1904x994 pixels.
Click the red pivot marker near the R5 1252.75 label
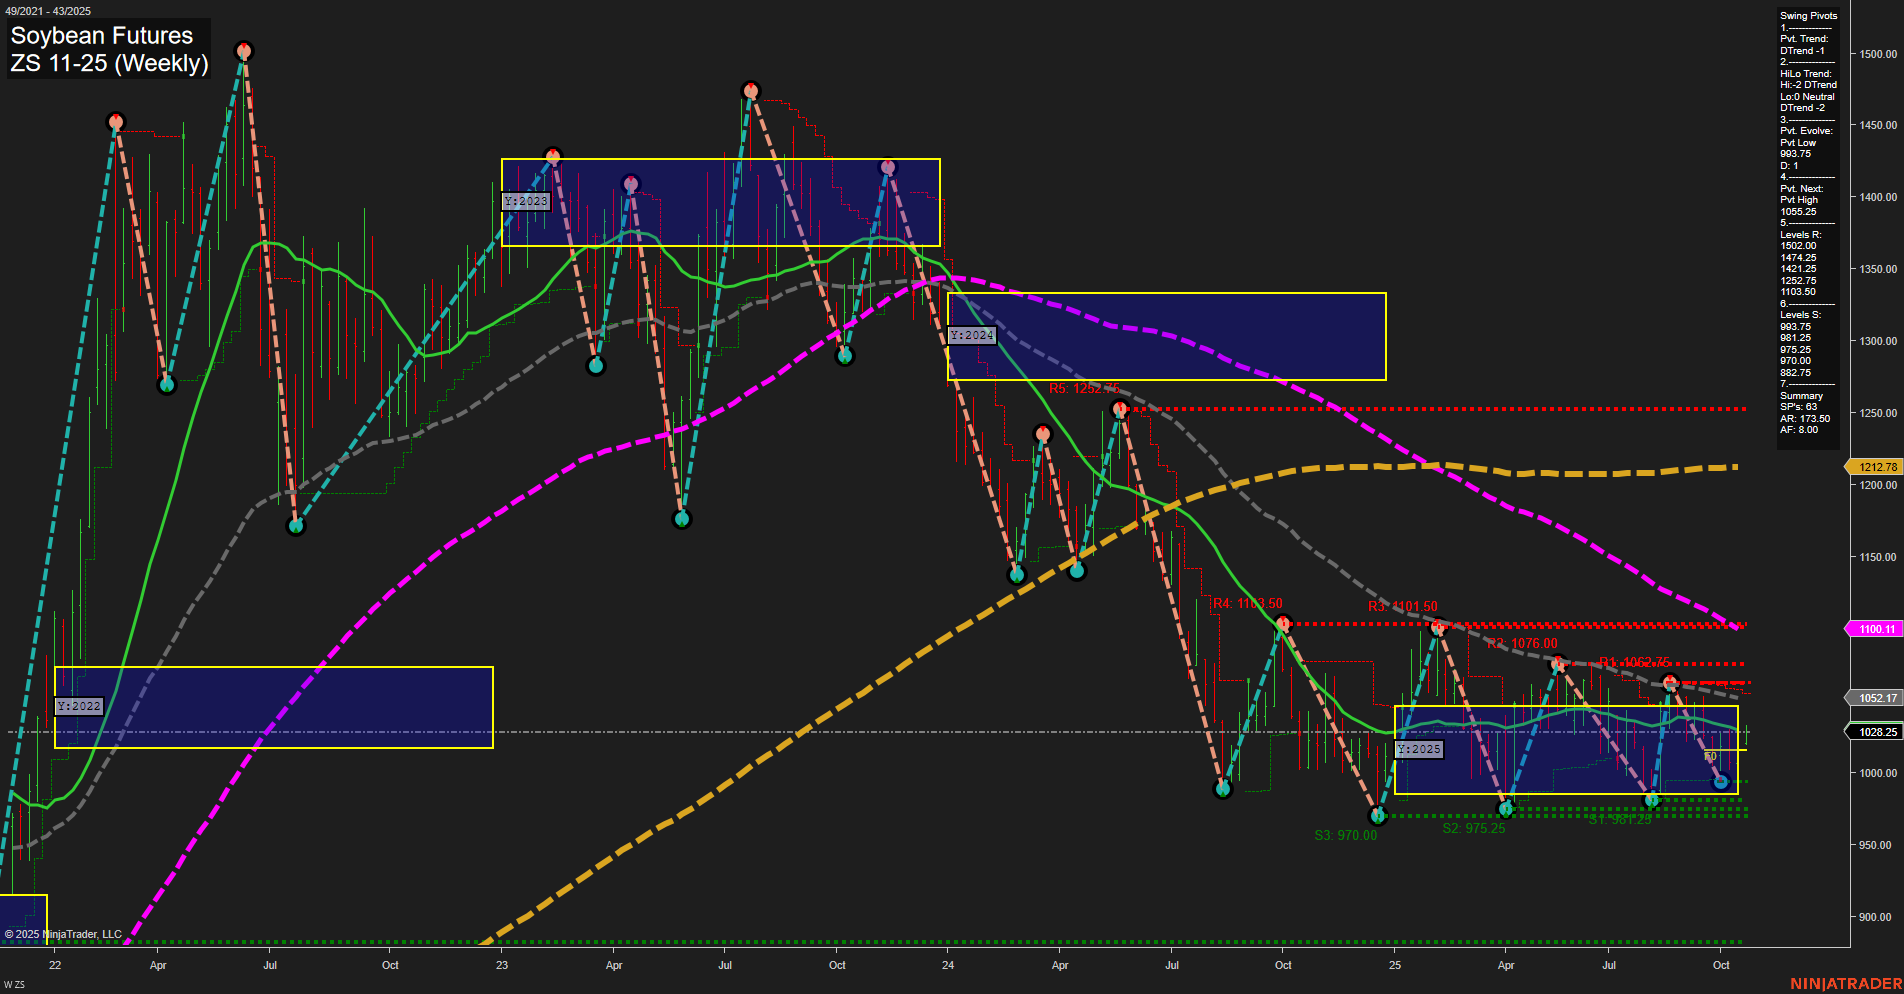click(x=1120, y=408)
